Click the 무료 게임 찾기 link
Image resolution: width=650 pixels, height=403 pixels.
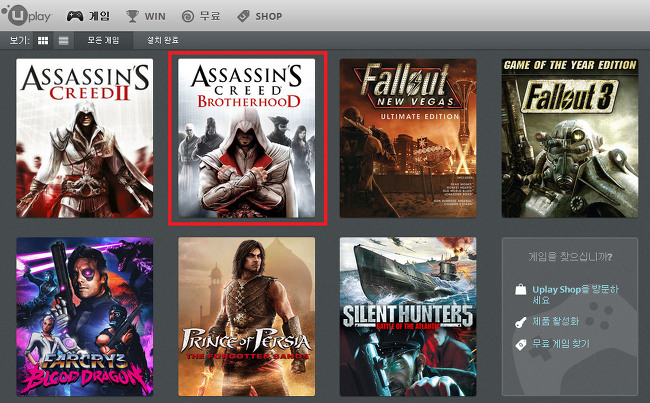(561, 344)
